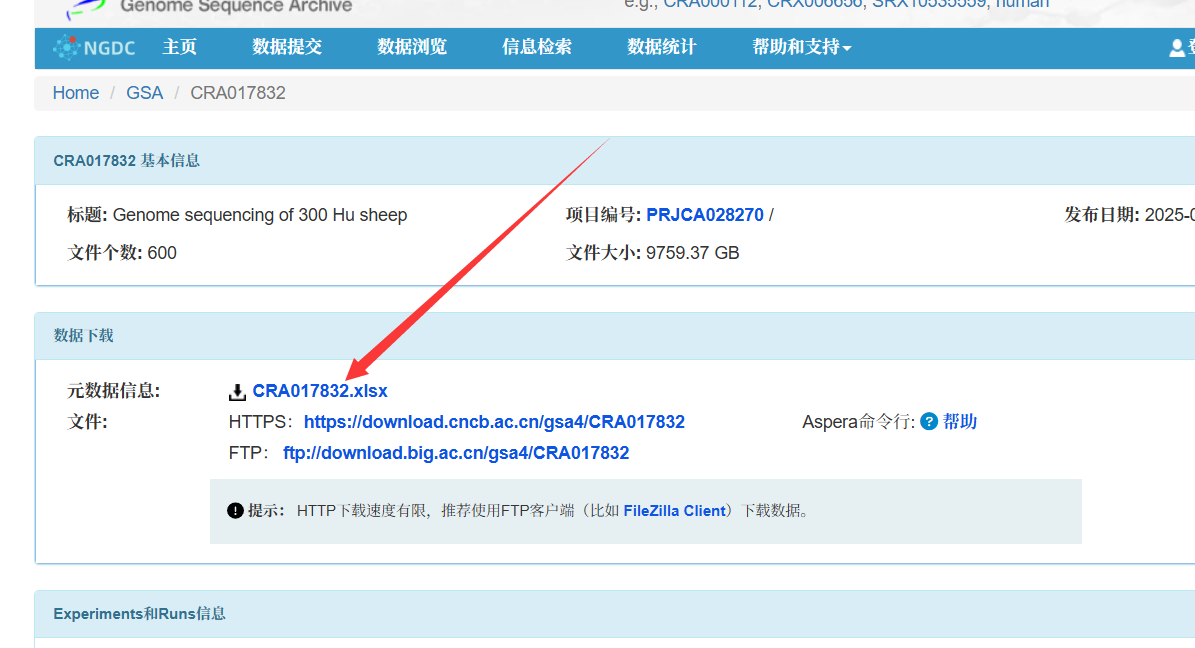The width and height of the screenshot is (1195, 648).
Task: Open the 数据浏览 menu item
Action: click(x=412, y=47)
